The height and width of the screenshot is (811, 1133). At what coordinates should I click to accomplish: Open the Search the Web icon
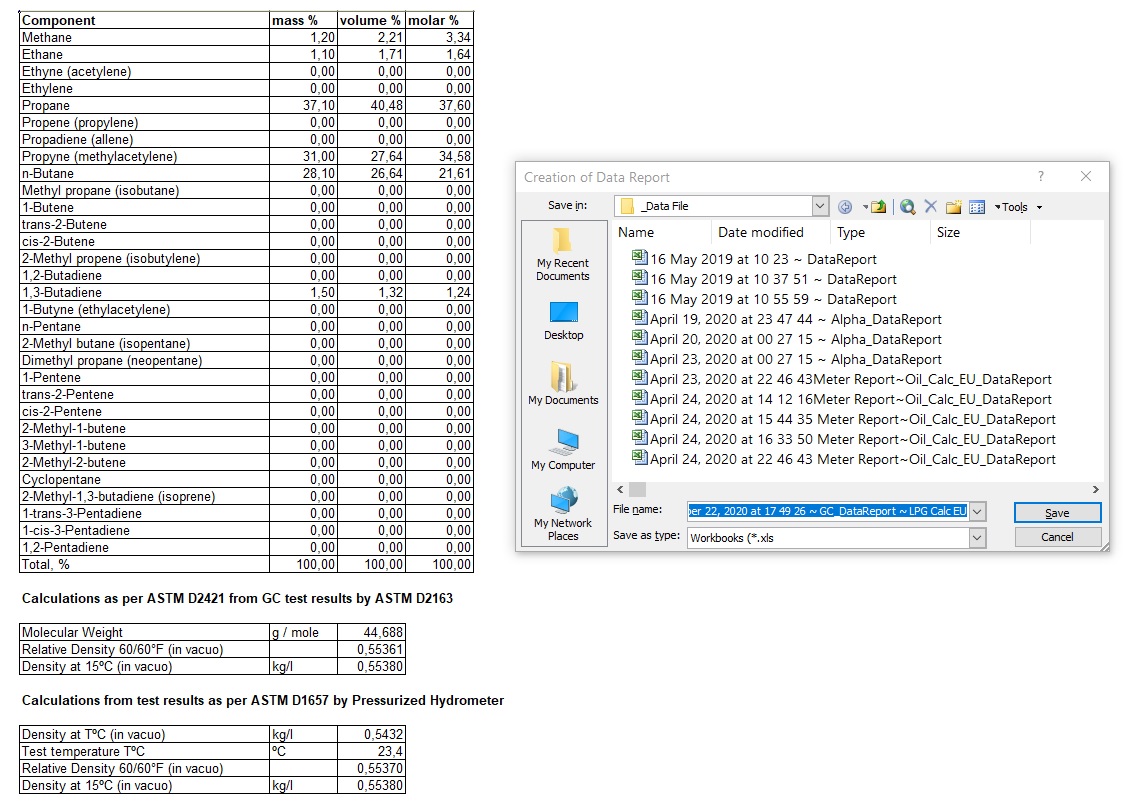click(908, 207)
